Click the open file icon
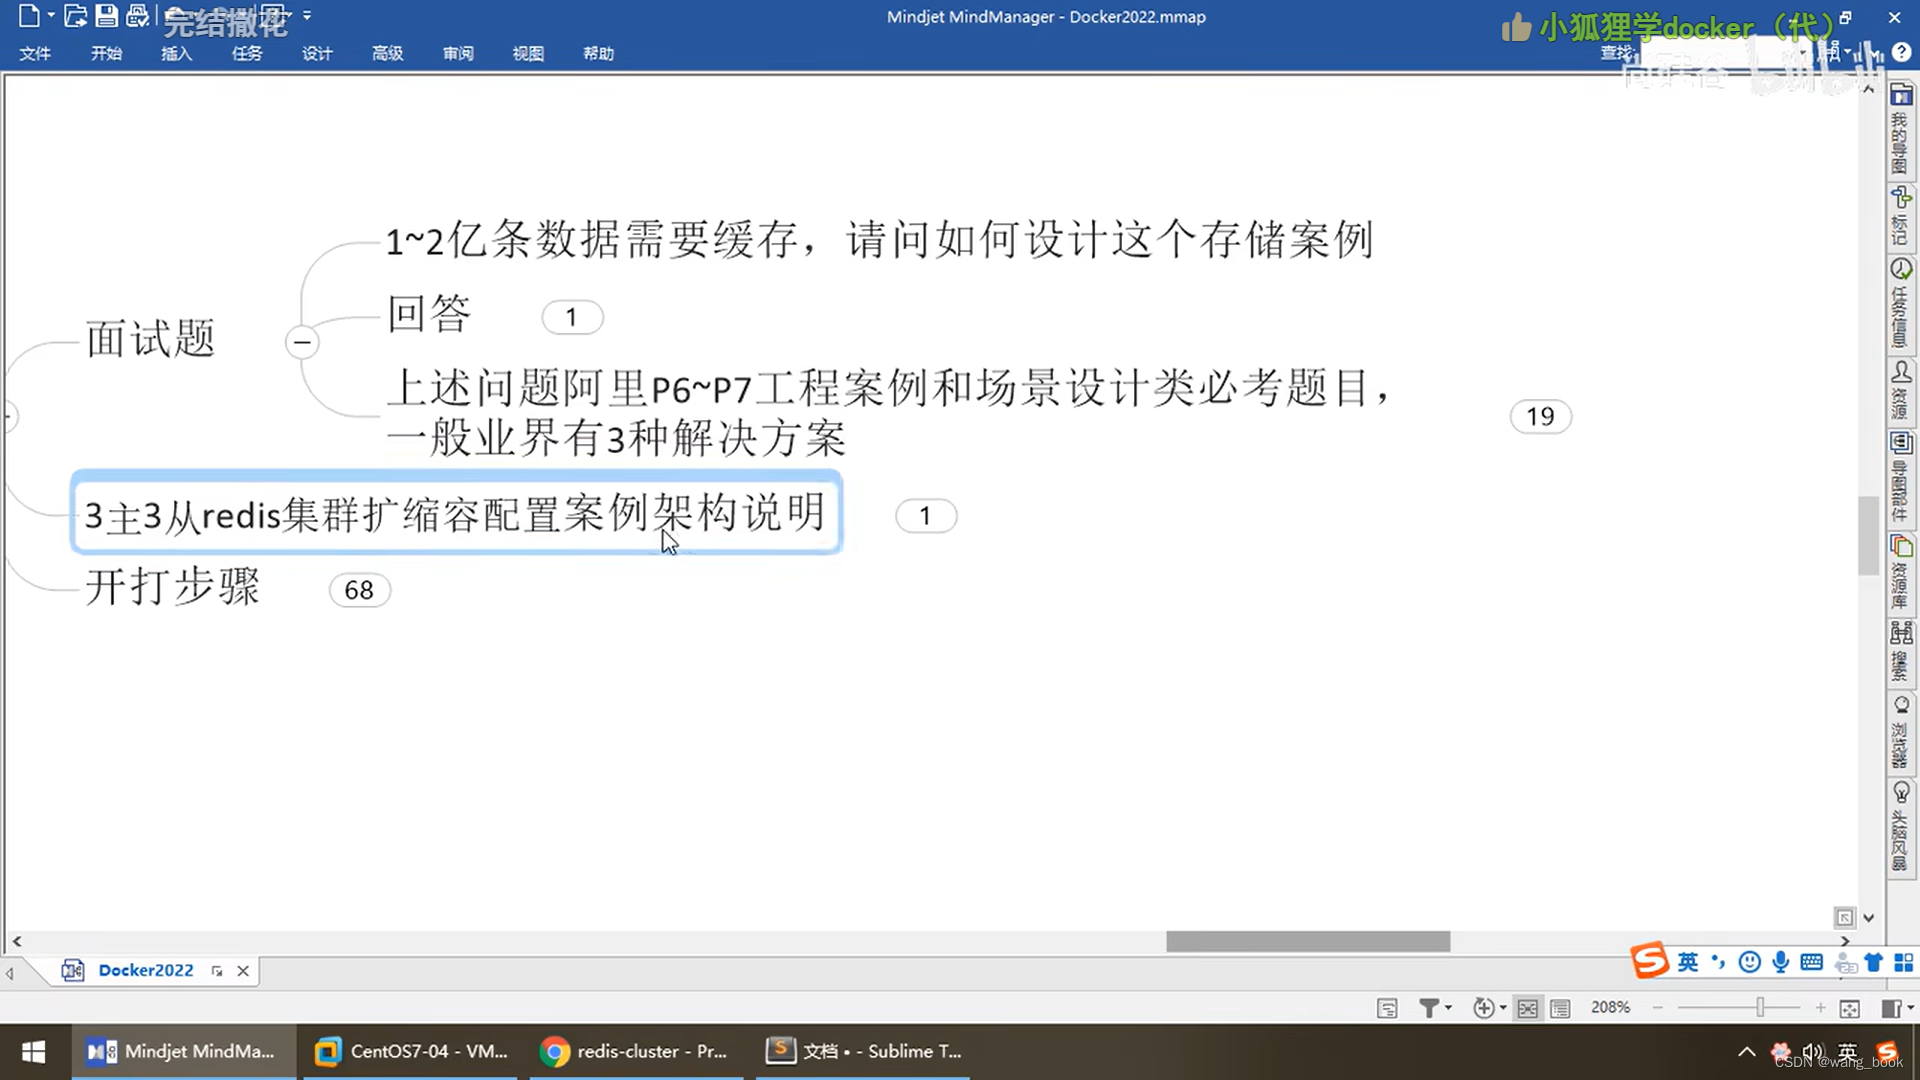1920x1080 pixels. (x=75, y=16)
